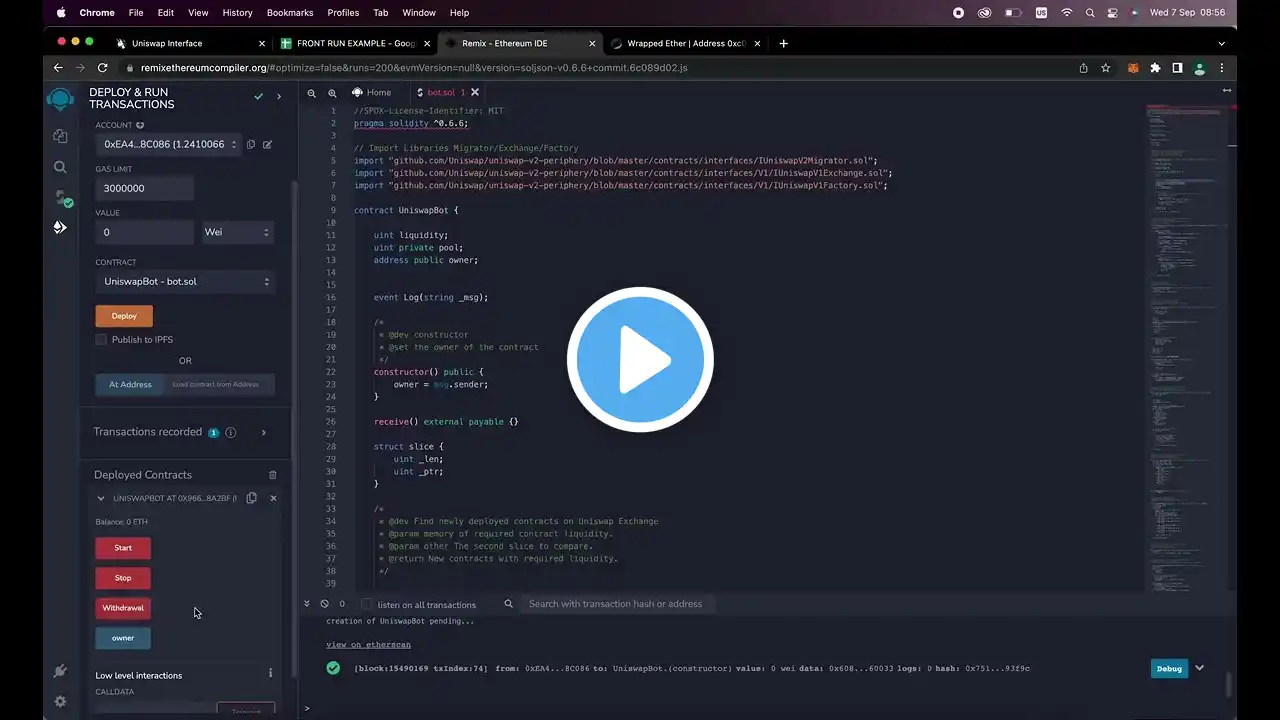Click the trash icon beside Deployed Contracts

coord(273,475)
